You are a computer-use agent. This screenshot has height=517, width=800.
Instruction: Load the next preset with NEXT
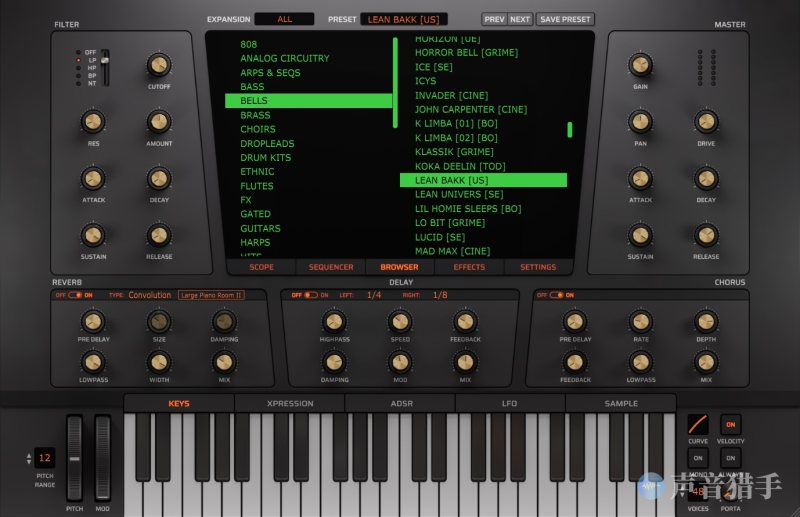pyautogui.click(x=520, y=19)
